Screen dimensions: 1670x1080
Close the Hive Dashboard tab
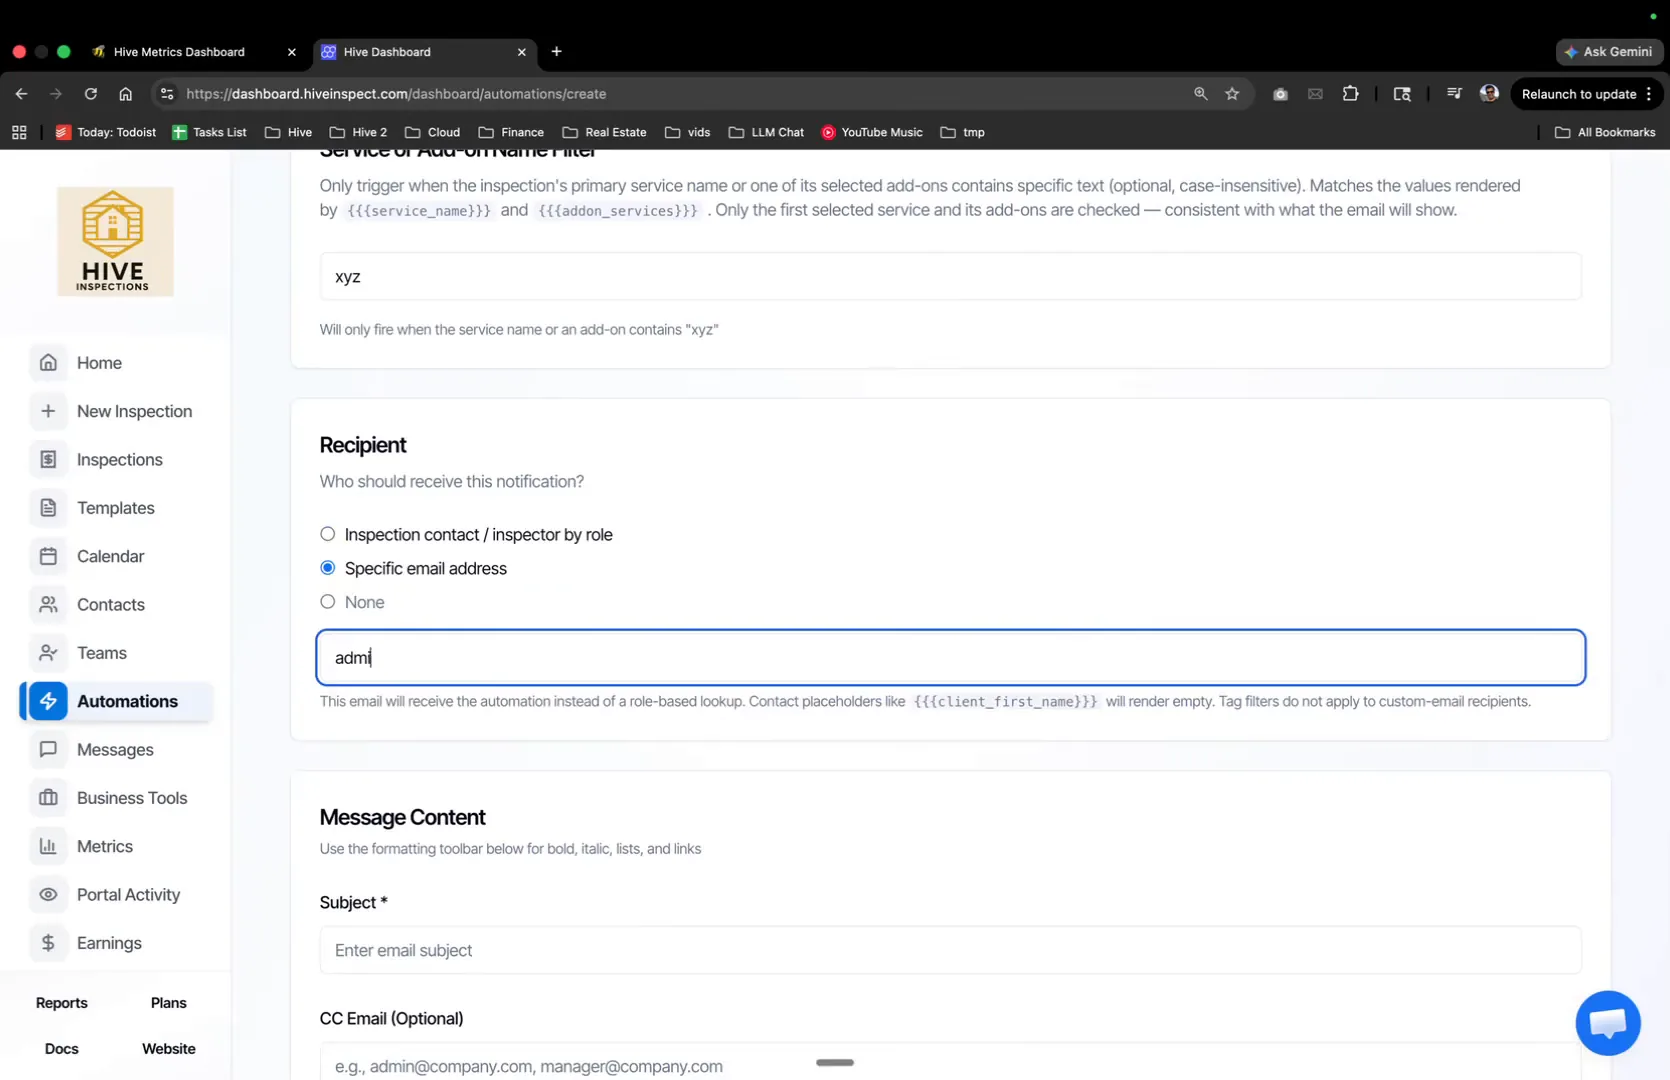pos(522,52)
